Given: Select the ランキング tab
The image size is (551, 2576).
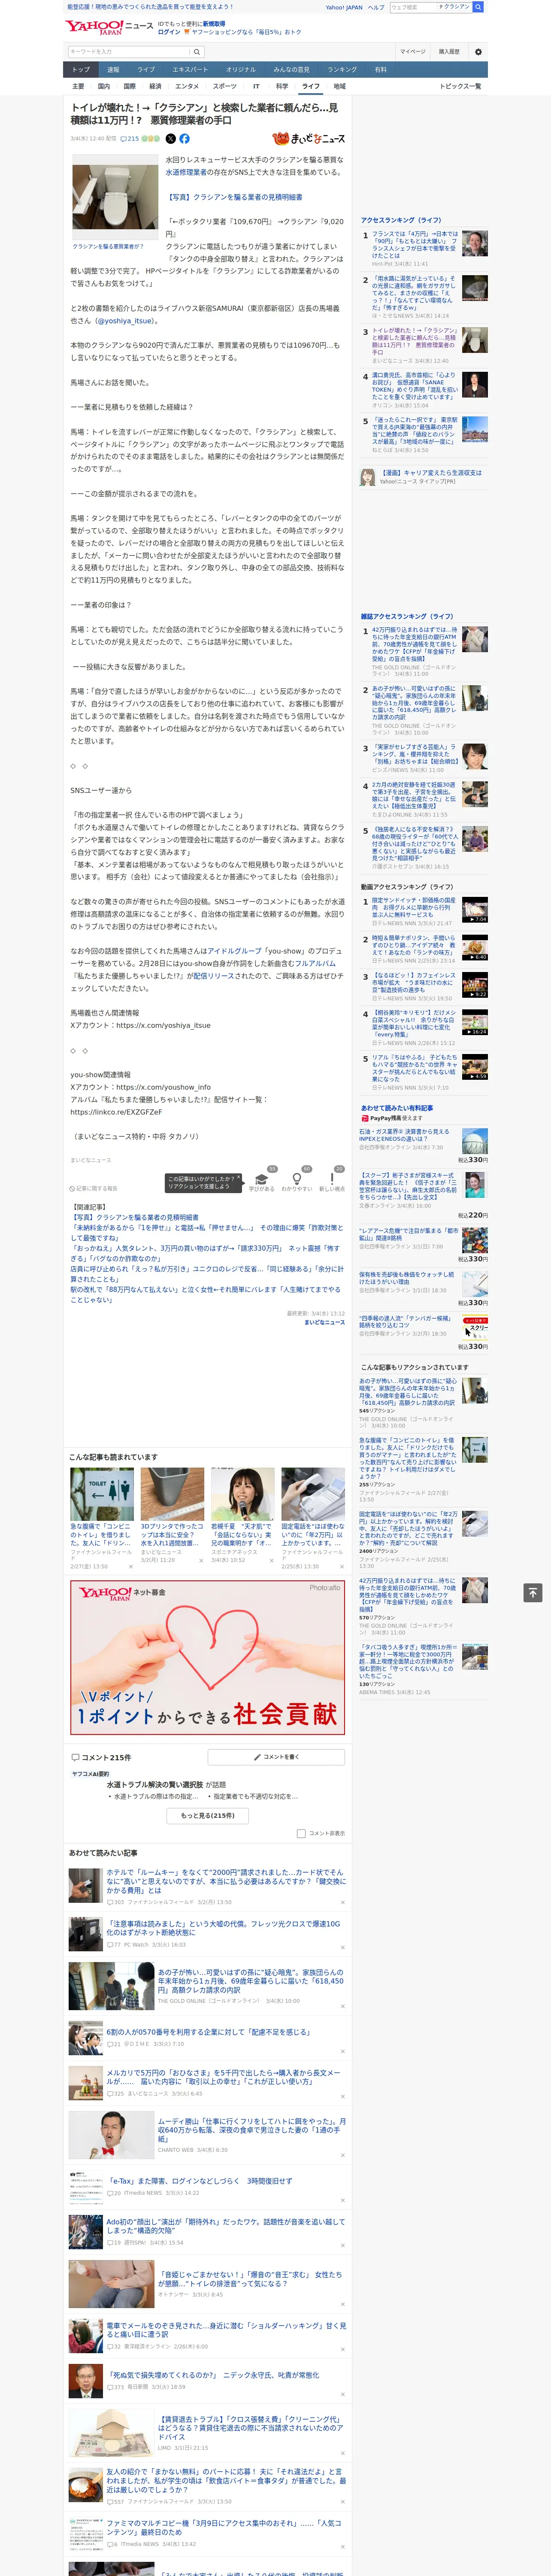Looking at the screenshot, I should (x=342, y=70).
